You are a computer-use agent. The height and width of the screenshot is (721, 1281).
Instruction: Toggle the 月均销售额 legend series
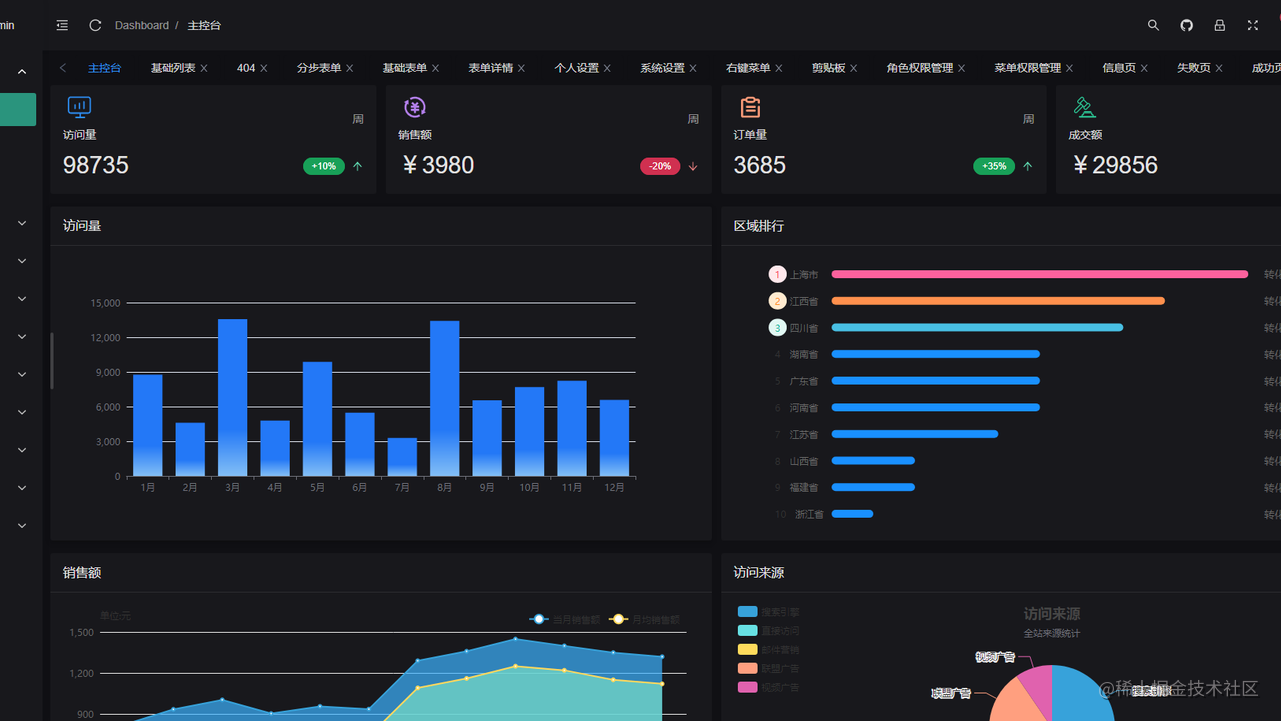click(x=644, y=619)
